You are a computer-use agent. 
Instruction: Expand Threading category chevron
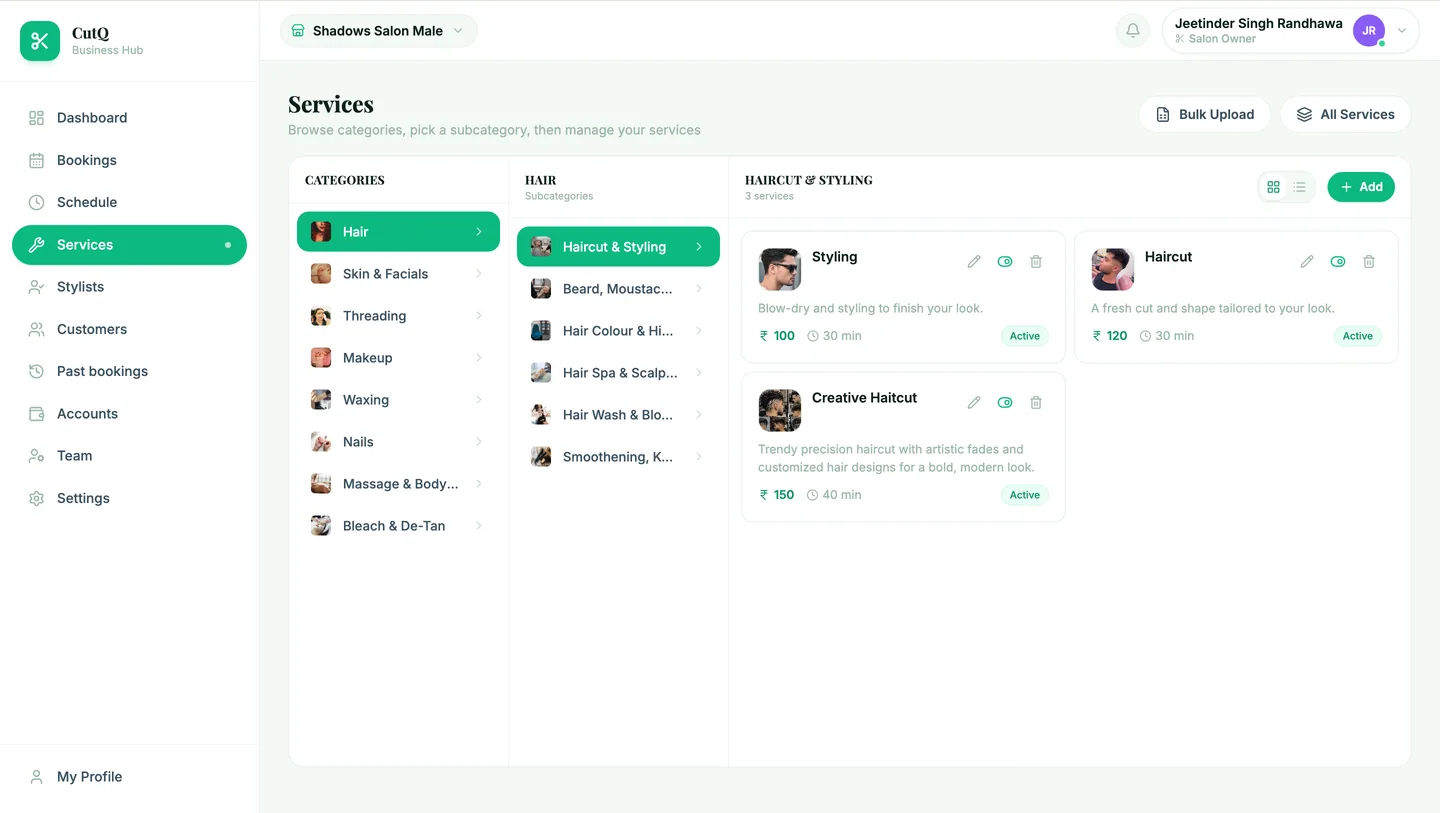[479, 316]
